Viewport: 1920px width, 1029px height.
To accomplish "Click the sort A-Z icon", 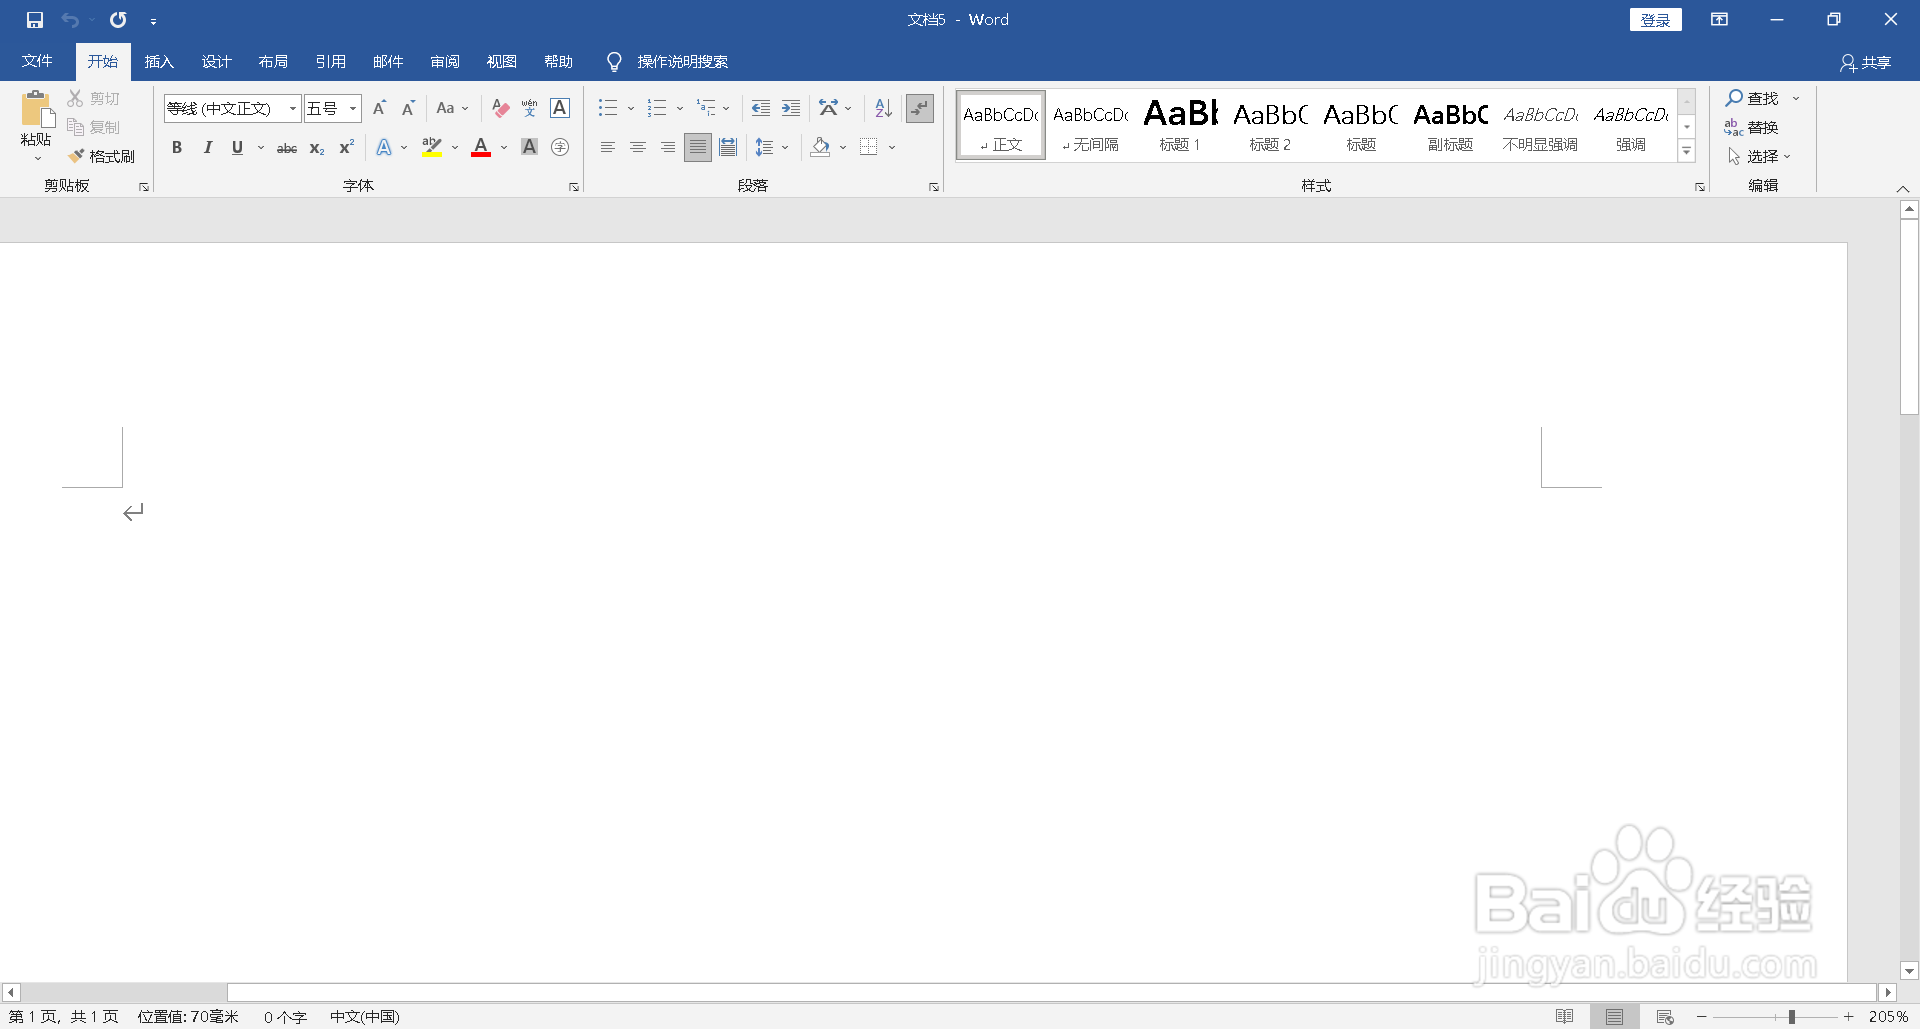I will pos(883,108).
